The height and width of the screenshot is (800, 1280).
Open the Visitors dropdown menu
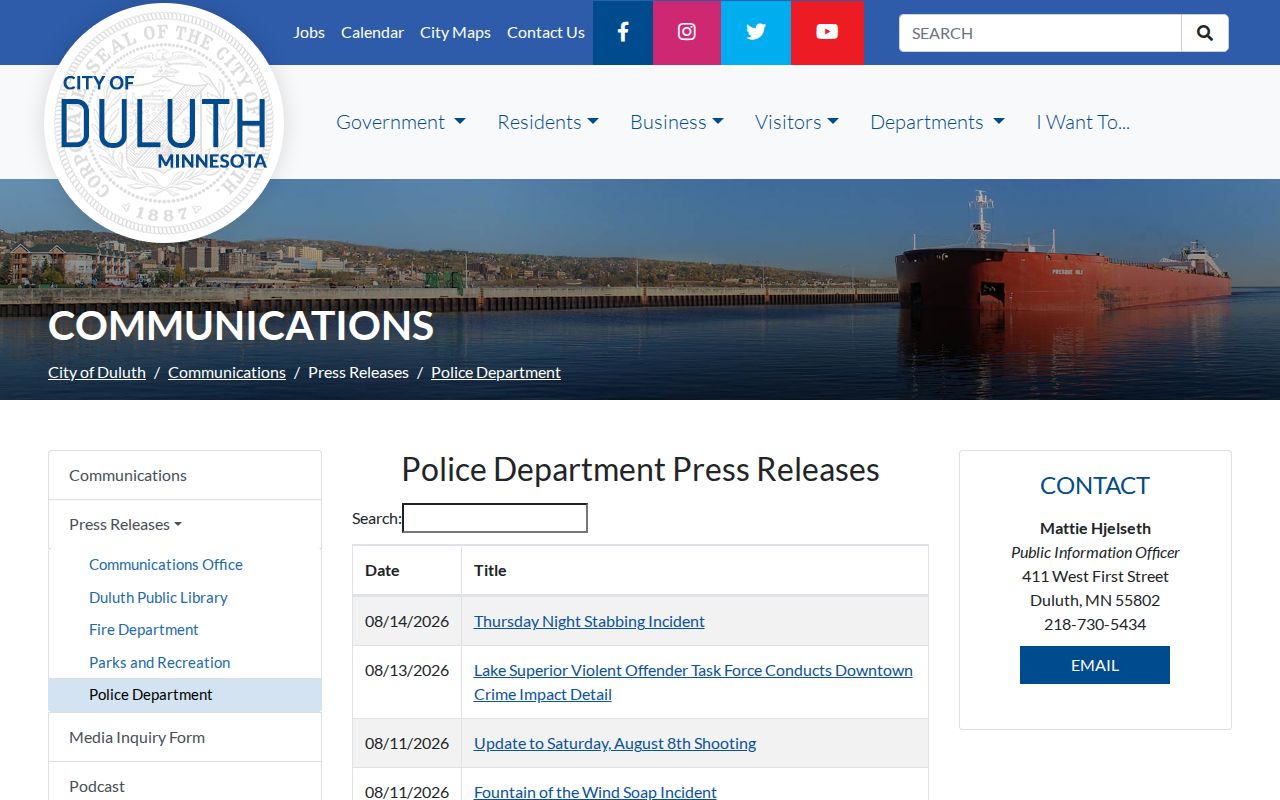pyautogui.click(x=797, y=122)
